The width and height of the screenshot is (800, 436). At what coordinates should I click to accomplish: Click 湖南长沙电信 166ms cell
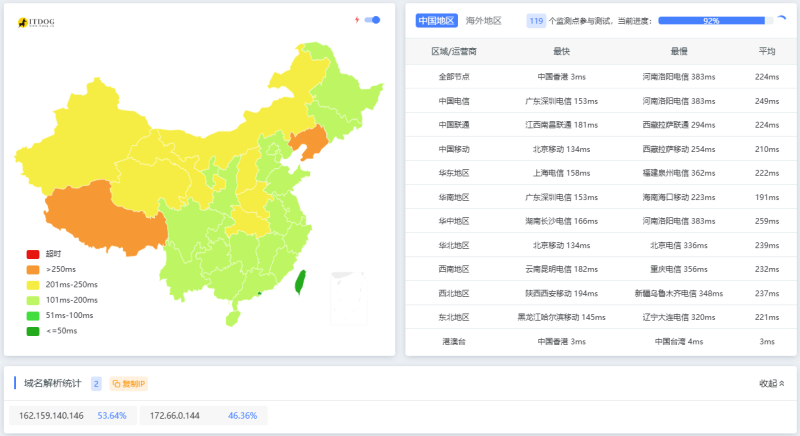561,221
